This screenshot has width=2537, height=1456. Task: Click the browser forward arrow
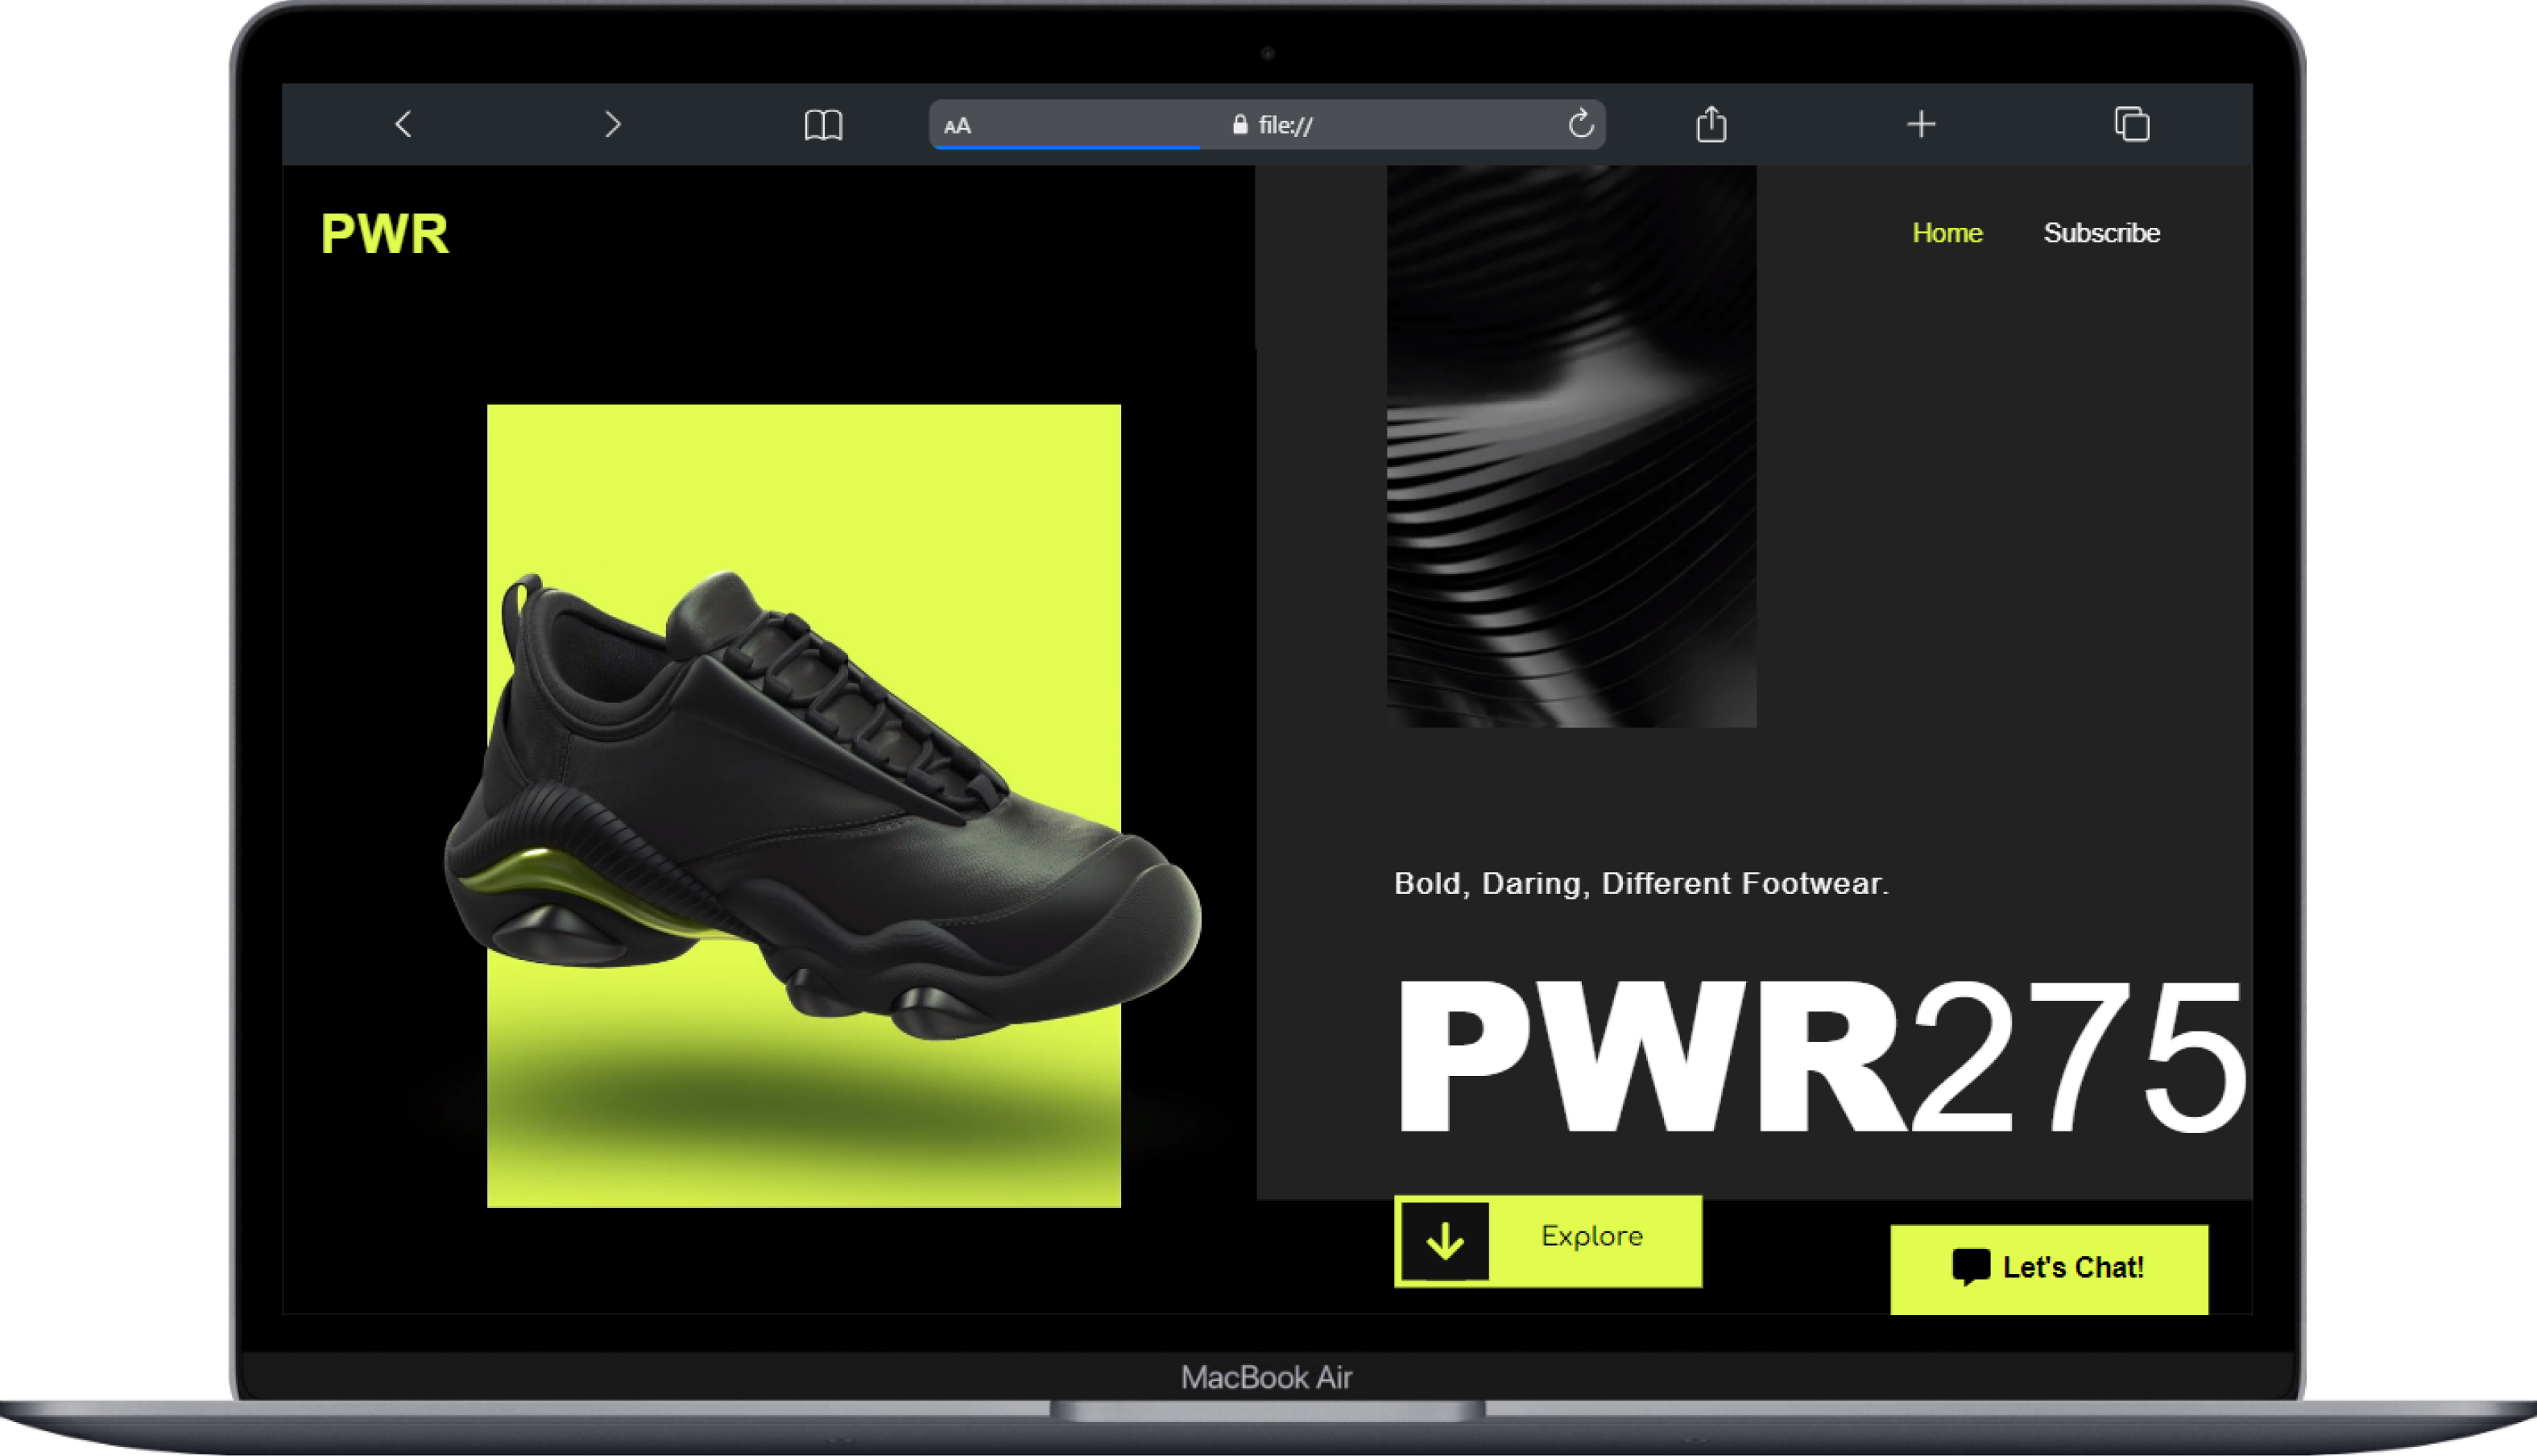point(613,124)
